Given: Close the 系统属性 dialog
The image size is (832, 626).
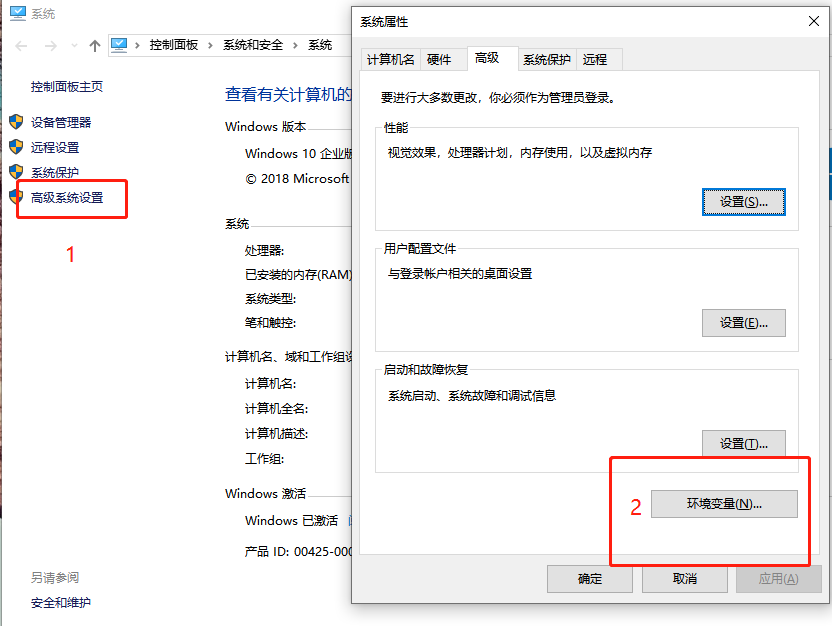Looking at the screenshot, I should [813, 21].
